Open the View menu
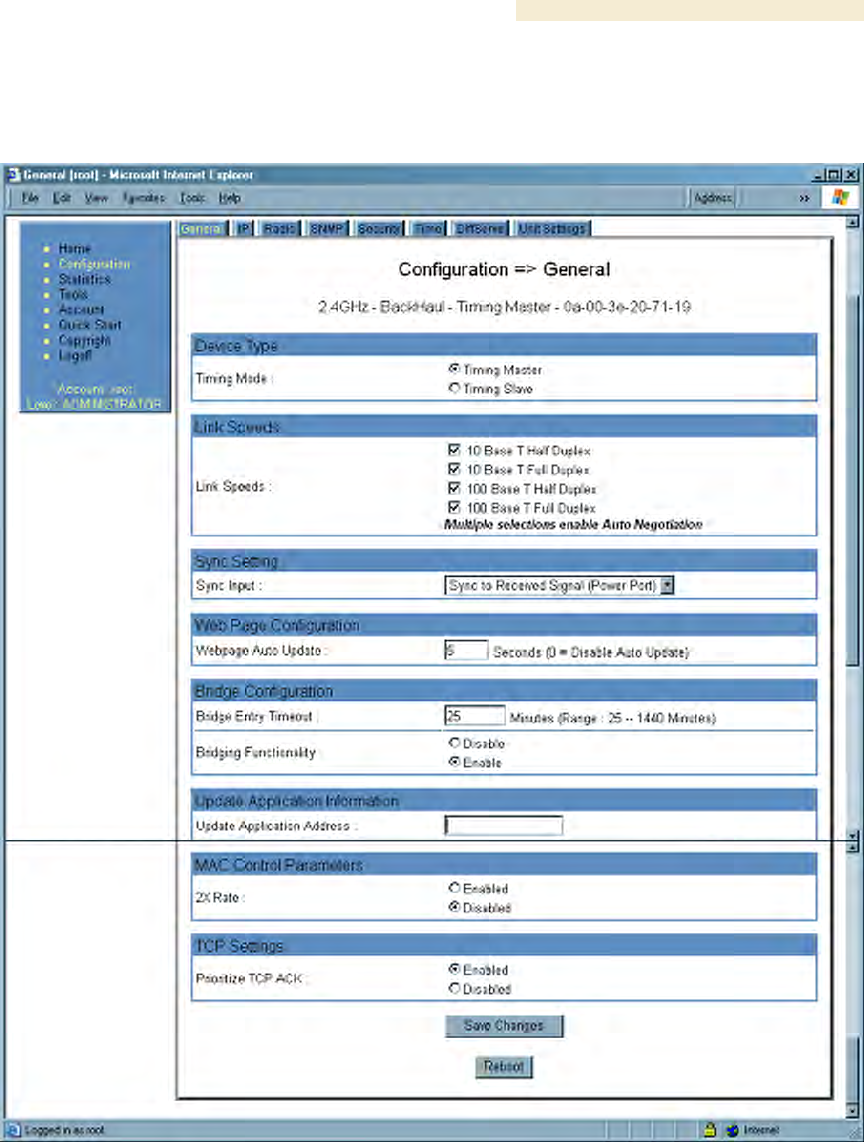 coord(96,197)
